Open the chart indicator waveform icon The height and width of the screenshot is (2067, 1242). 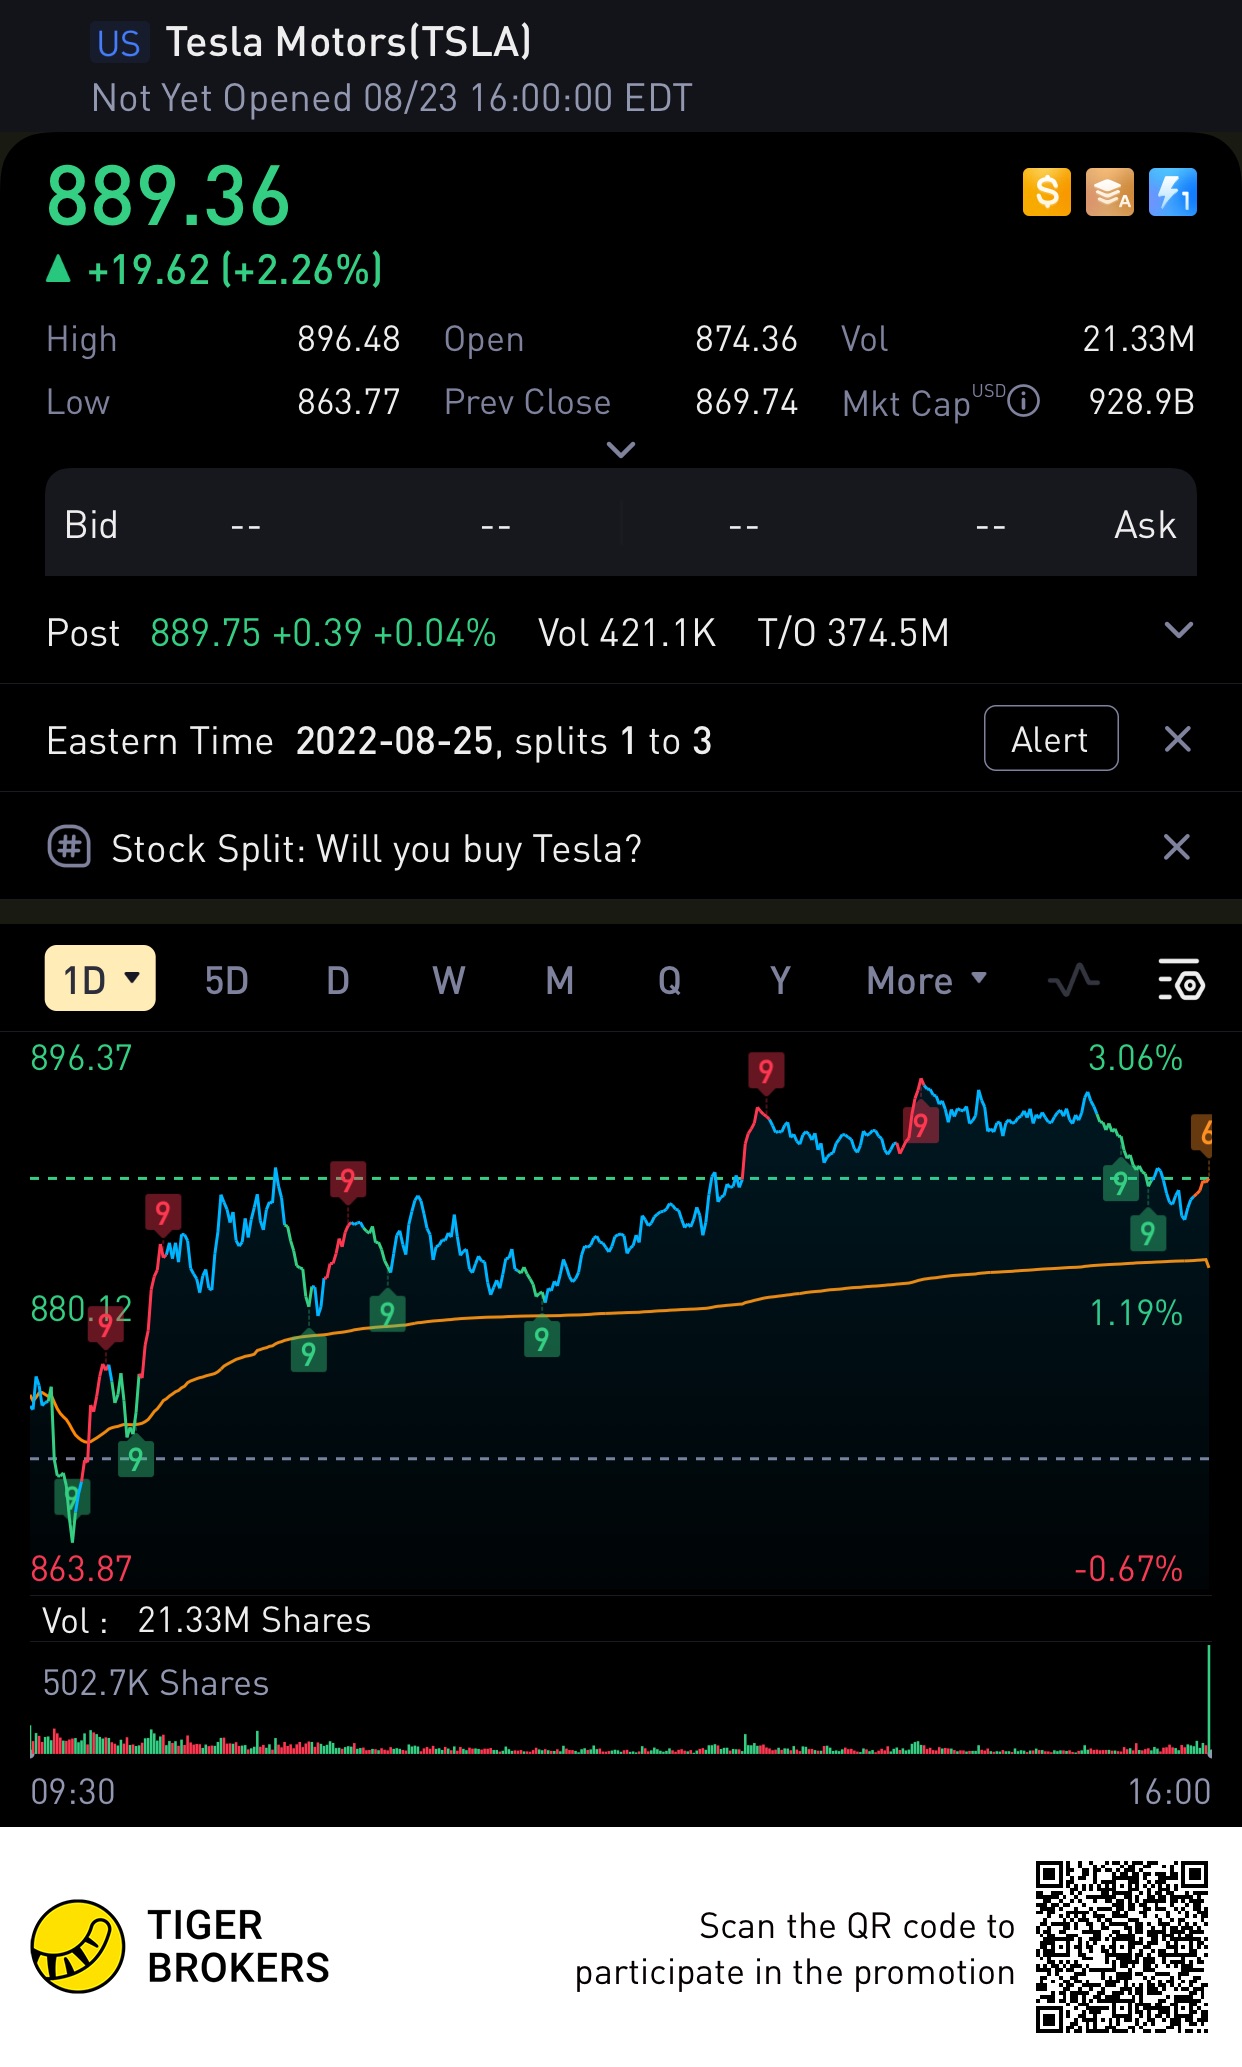(1074, 980)
